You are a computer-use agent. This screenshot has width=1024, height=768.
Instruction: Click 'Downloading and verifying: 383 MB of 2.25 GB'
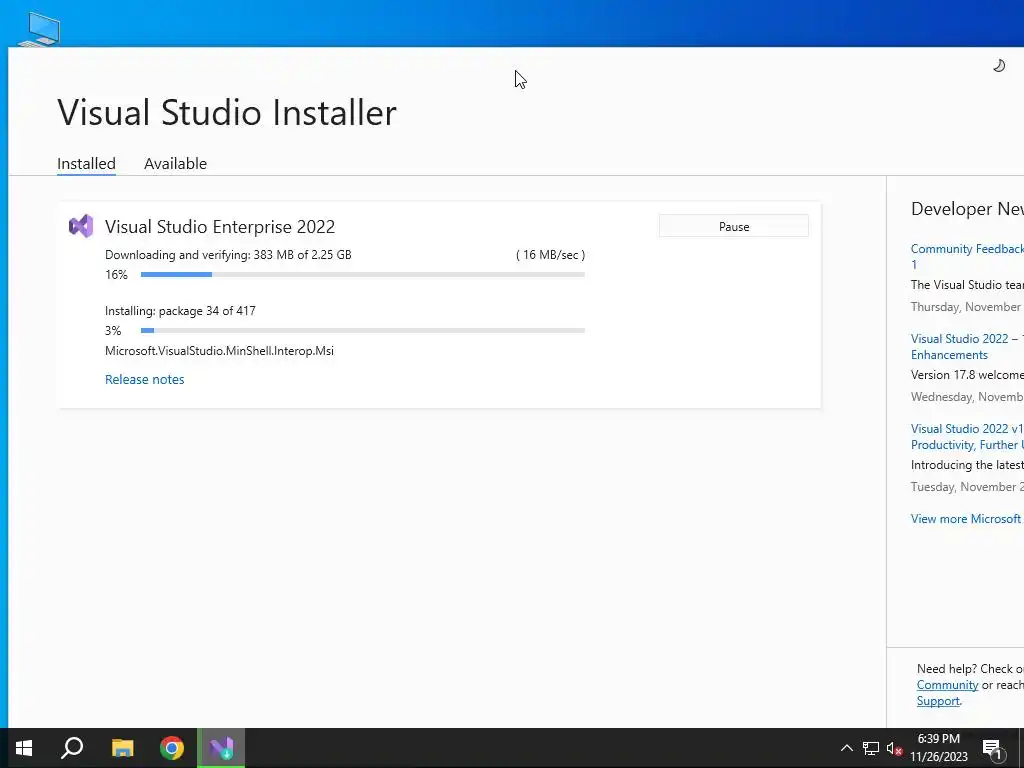point(228,255)
